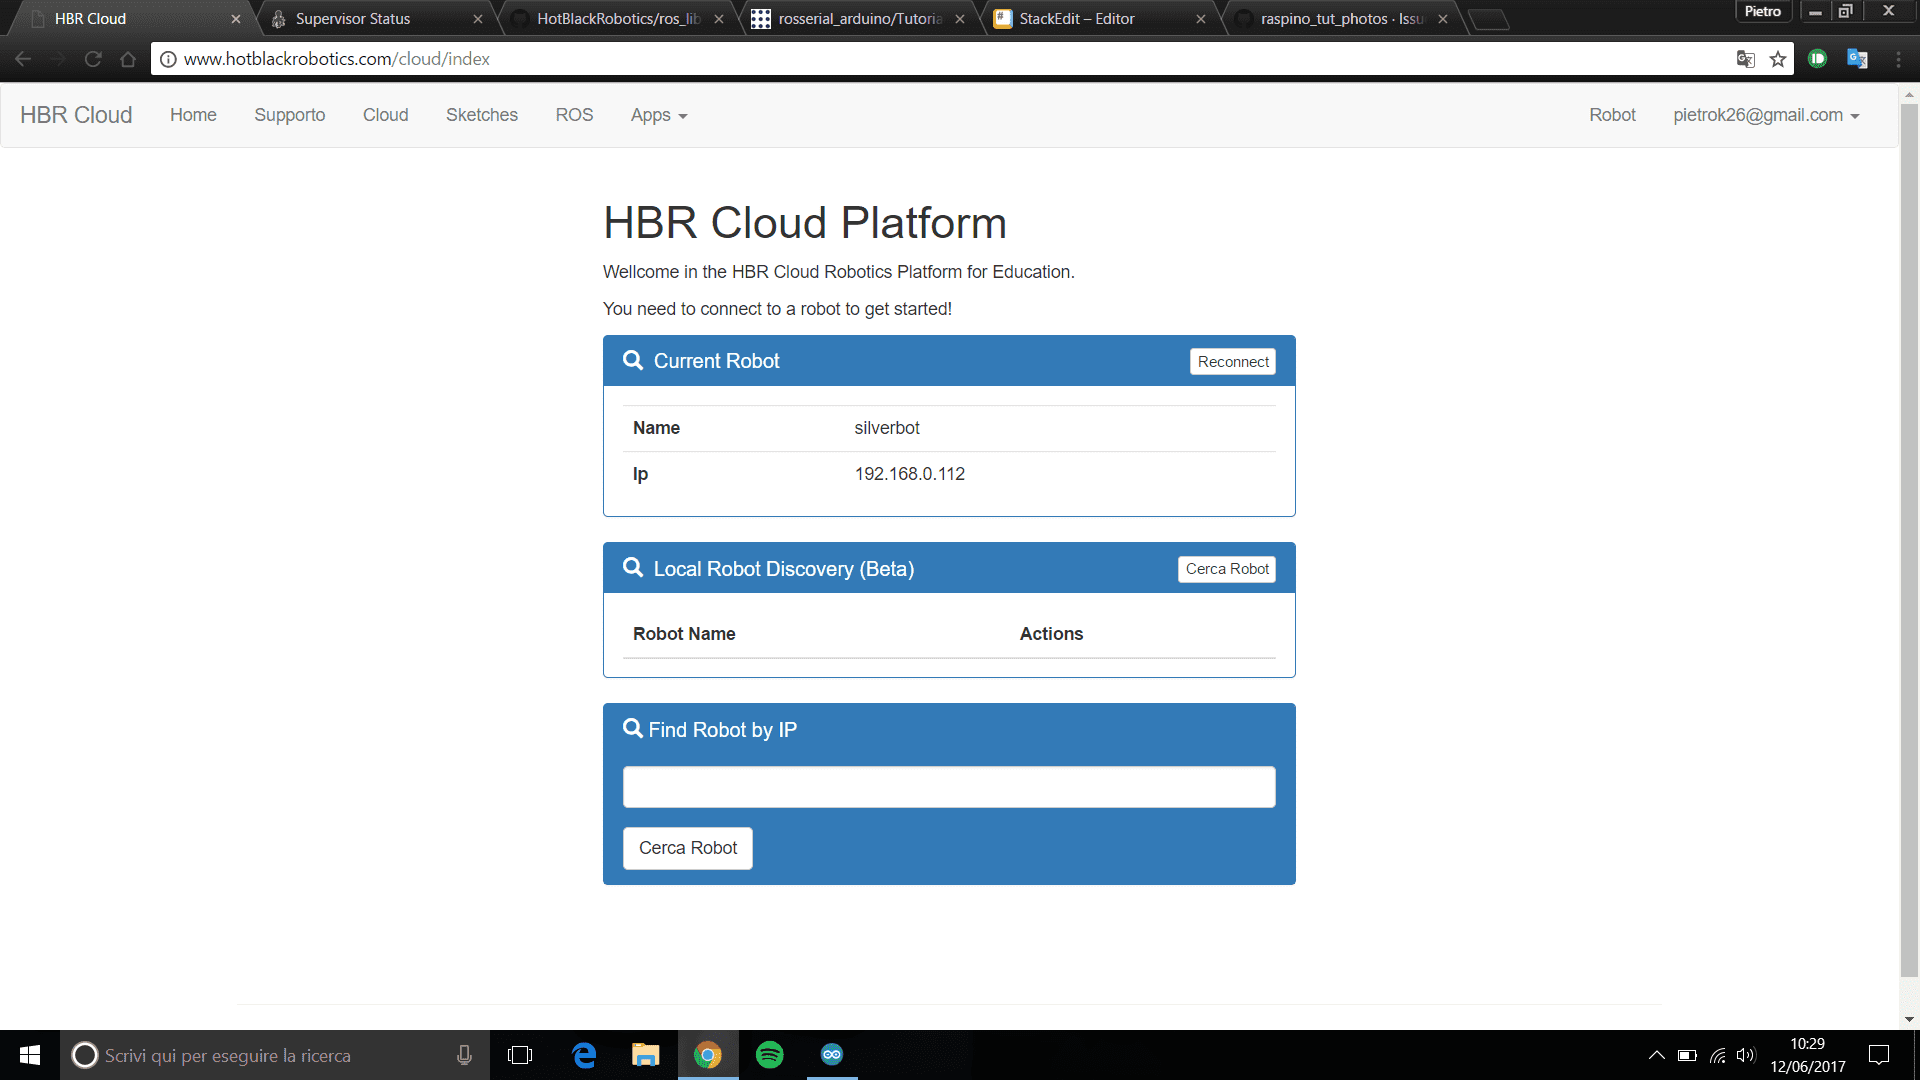
Task: Click the browser home icon
Action: pos(128,60)
